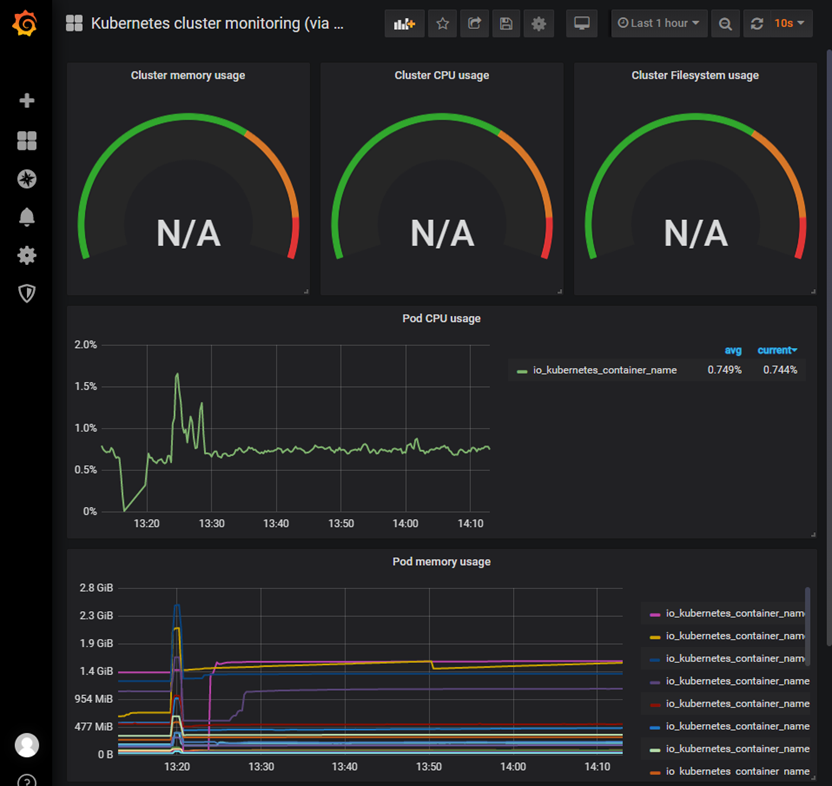Screen dimensions: 832x786
Task: Open the Pod CPU usage panel menu
Action: (x=441, y=318)
